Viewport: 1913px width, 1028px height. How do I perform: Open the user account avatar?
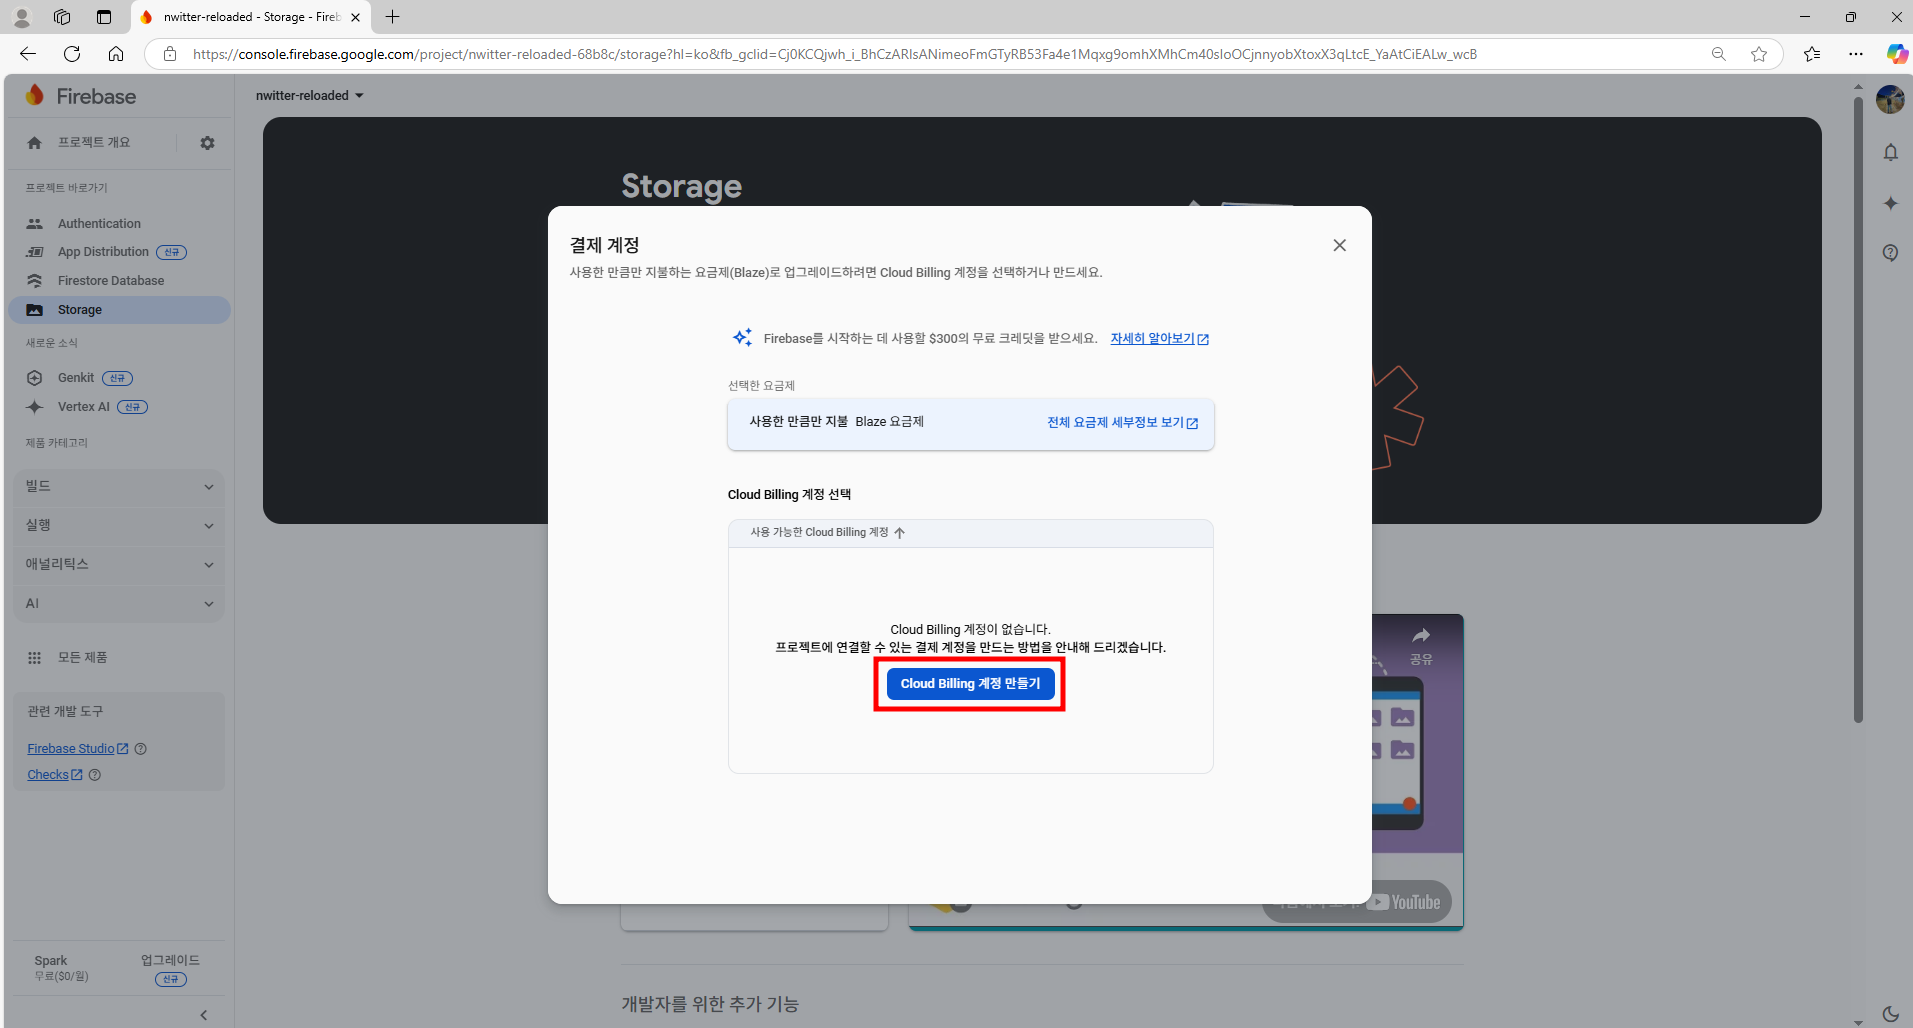1890,99
